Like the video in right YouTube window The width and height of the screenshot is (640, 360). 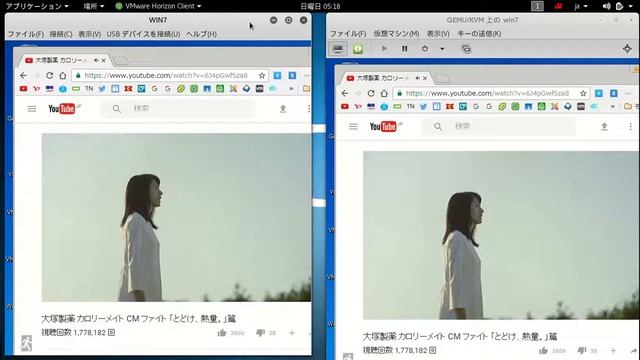[544, 351]
